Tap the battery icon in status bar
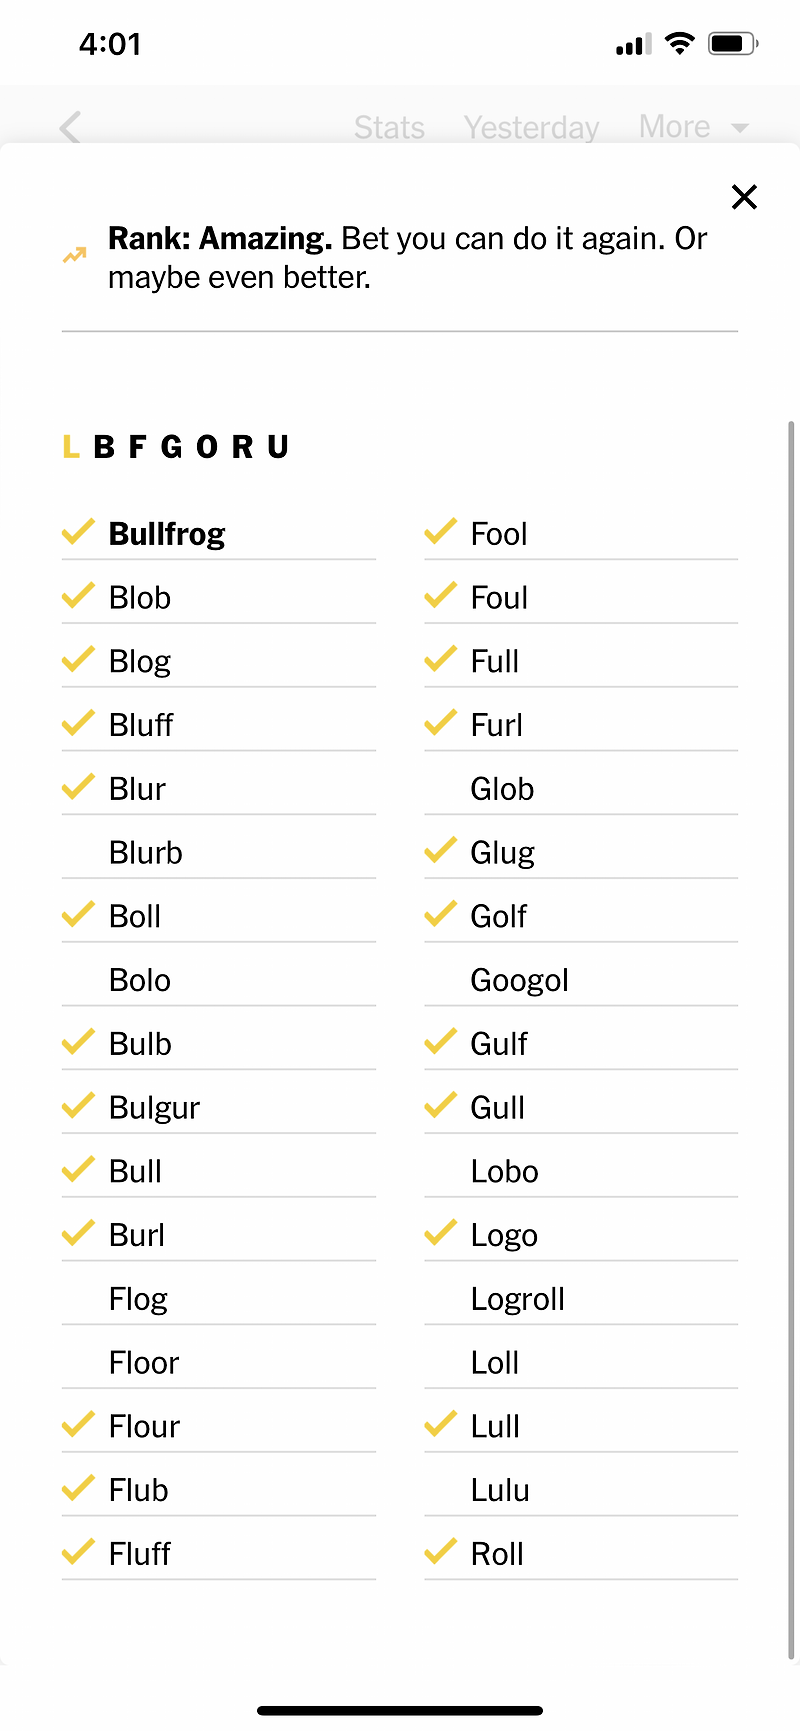800x1731 pixels. 732,44
